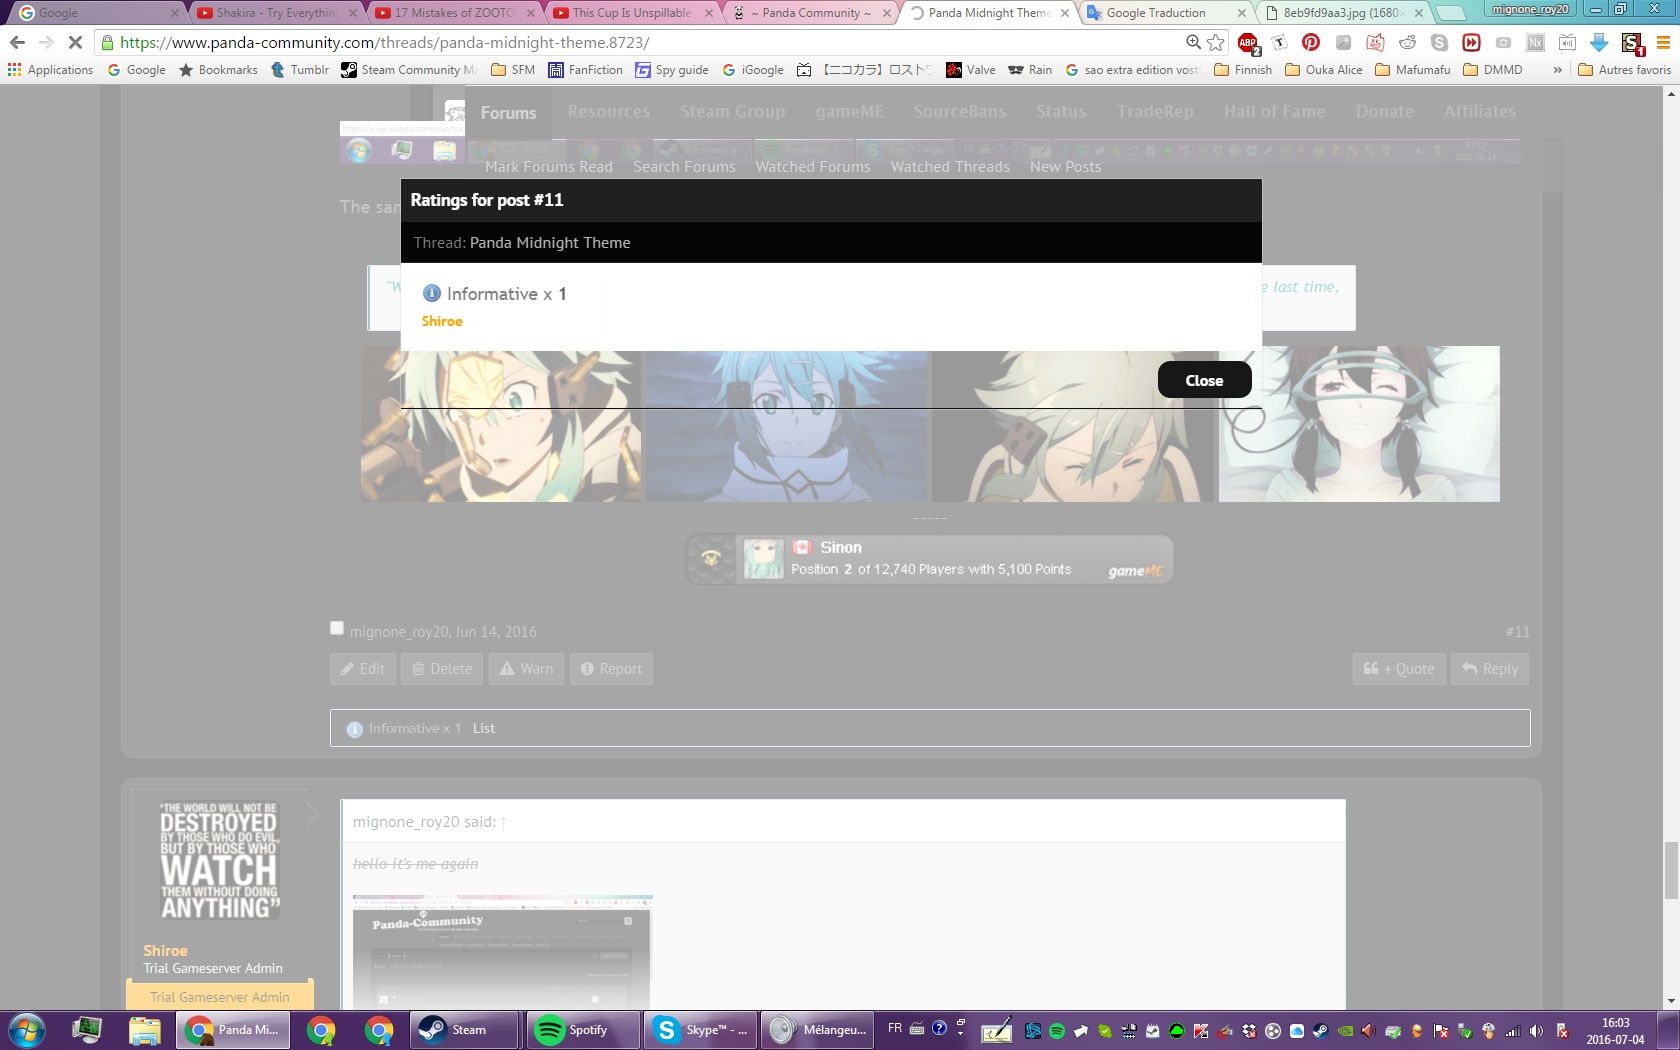Click the Windows Start button
Image resolution: width=1680 pixels, height=1050 pixels.
coord(27,1030)
